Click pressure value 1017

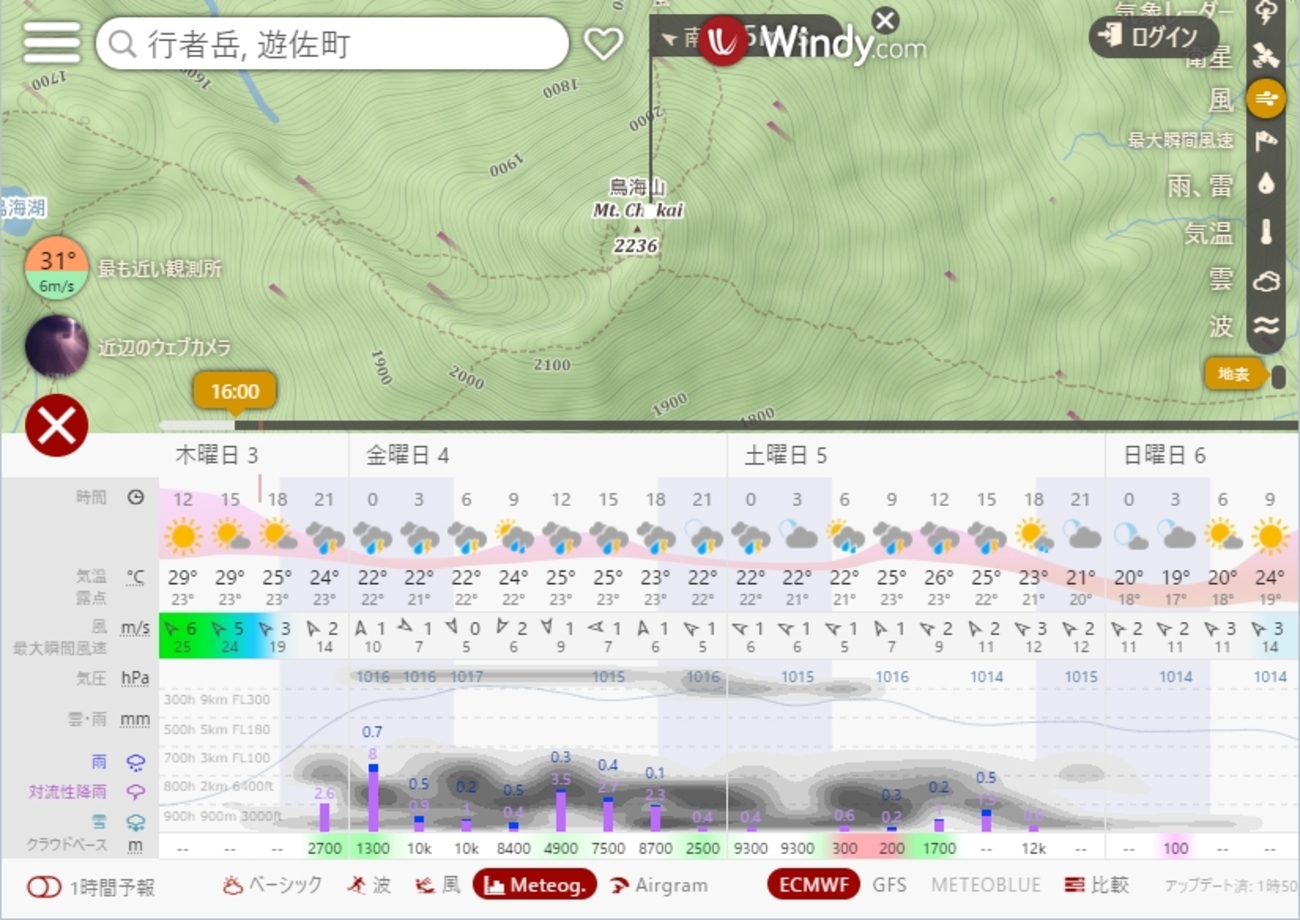click(466, 677)
